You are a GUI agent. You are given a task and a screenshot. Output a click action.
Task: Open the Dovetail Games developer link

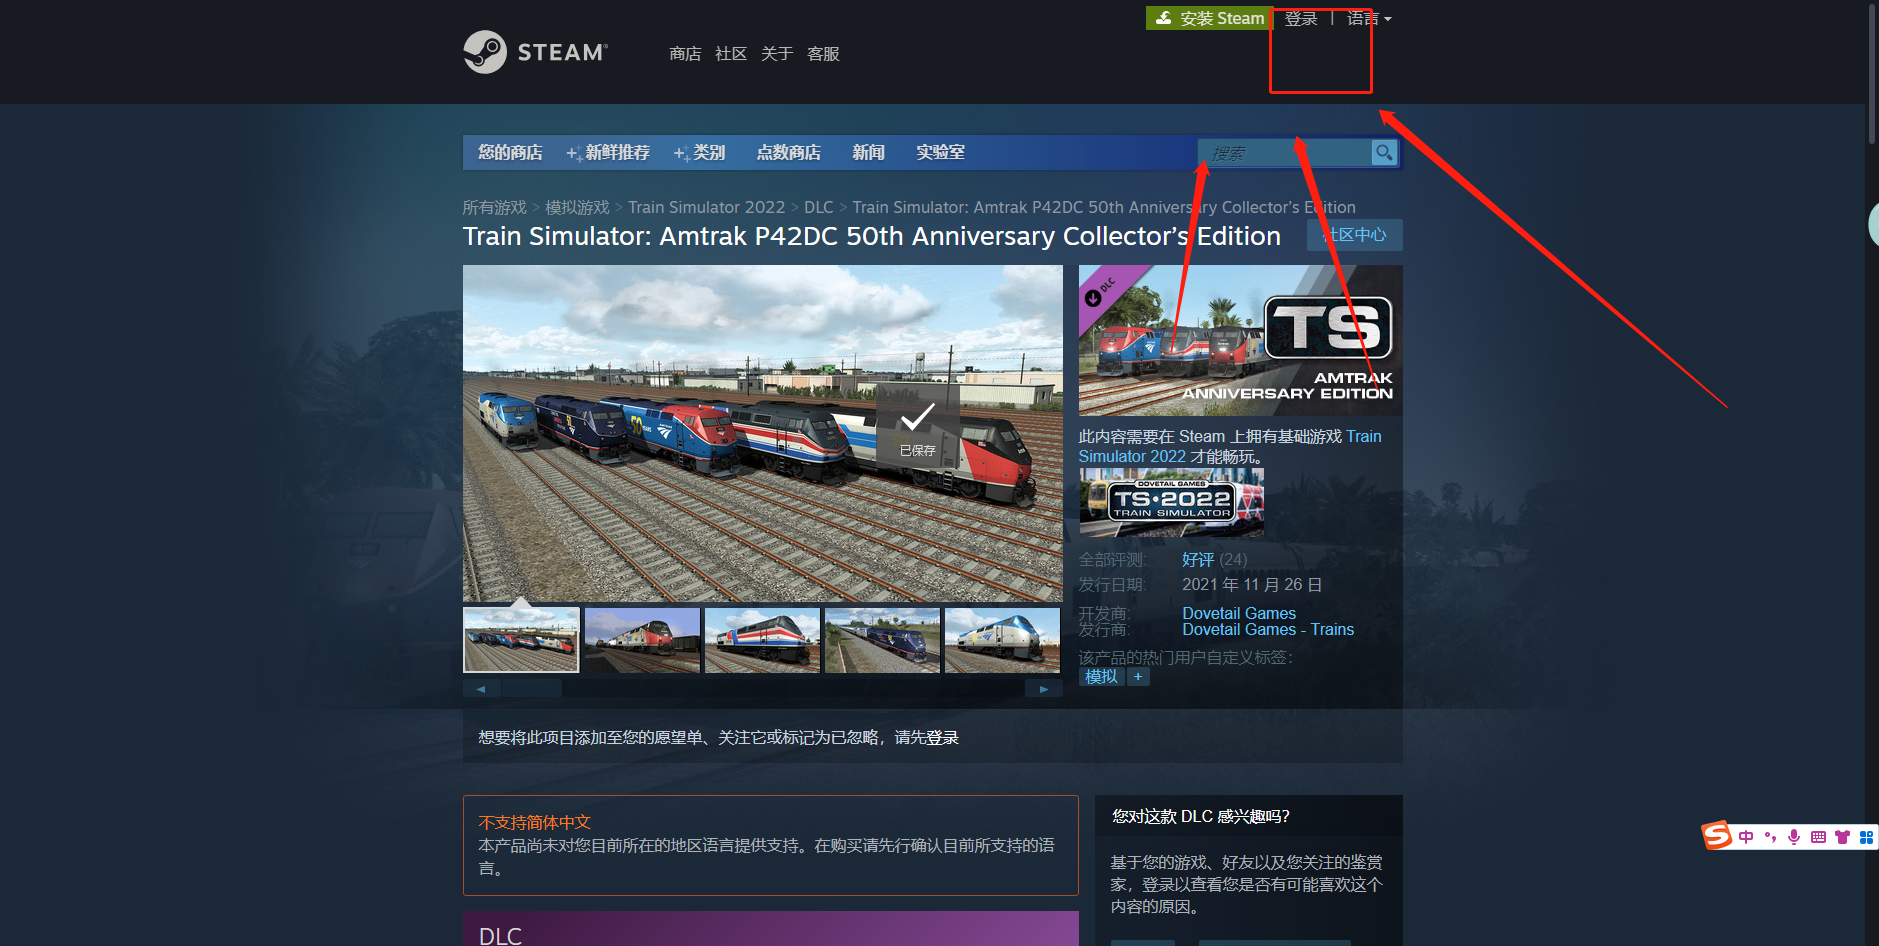click(1238, 613)
